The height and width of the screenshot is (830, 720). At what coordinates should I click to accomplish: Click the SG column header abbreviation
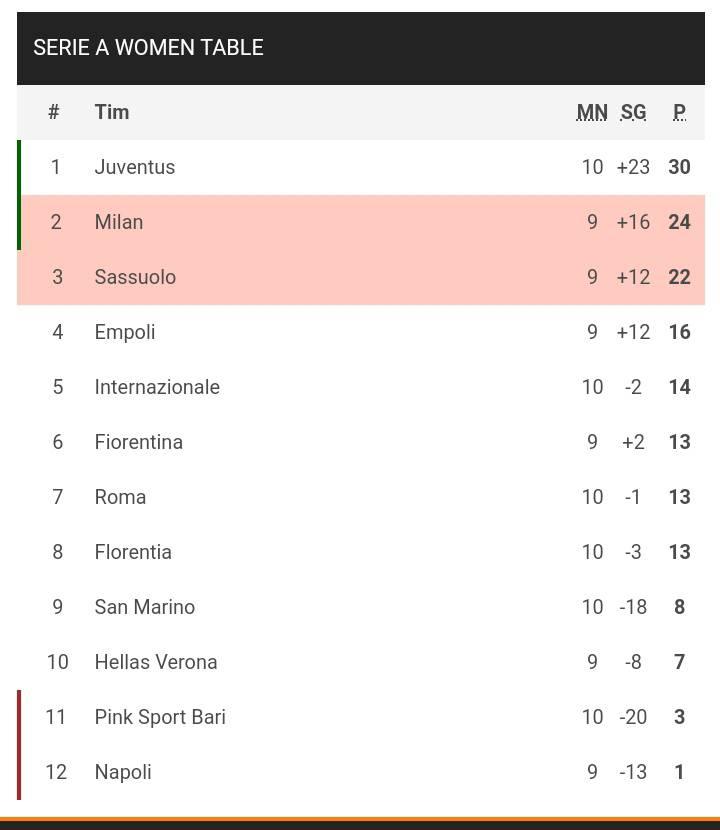click(x=633, y=112)
